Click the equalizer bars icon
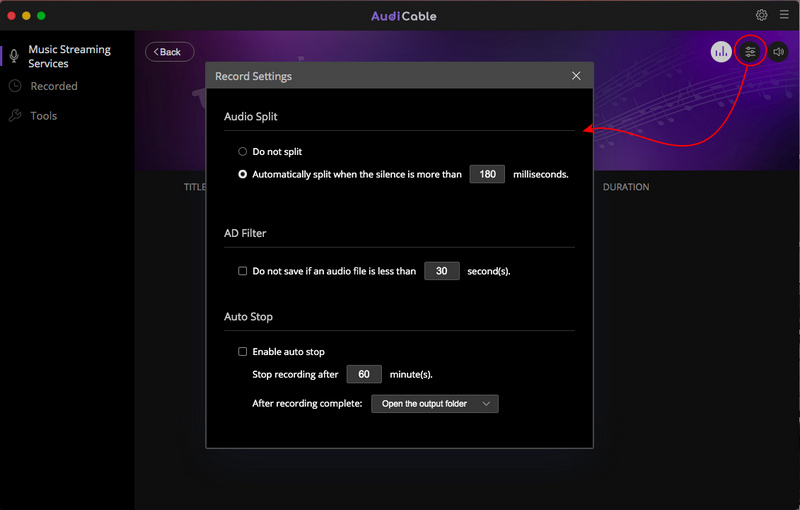The image size is (800, 510). [x=721, y=52]
